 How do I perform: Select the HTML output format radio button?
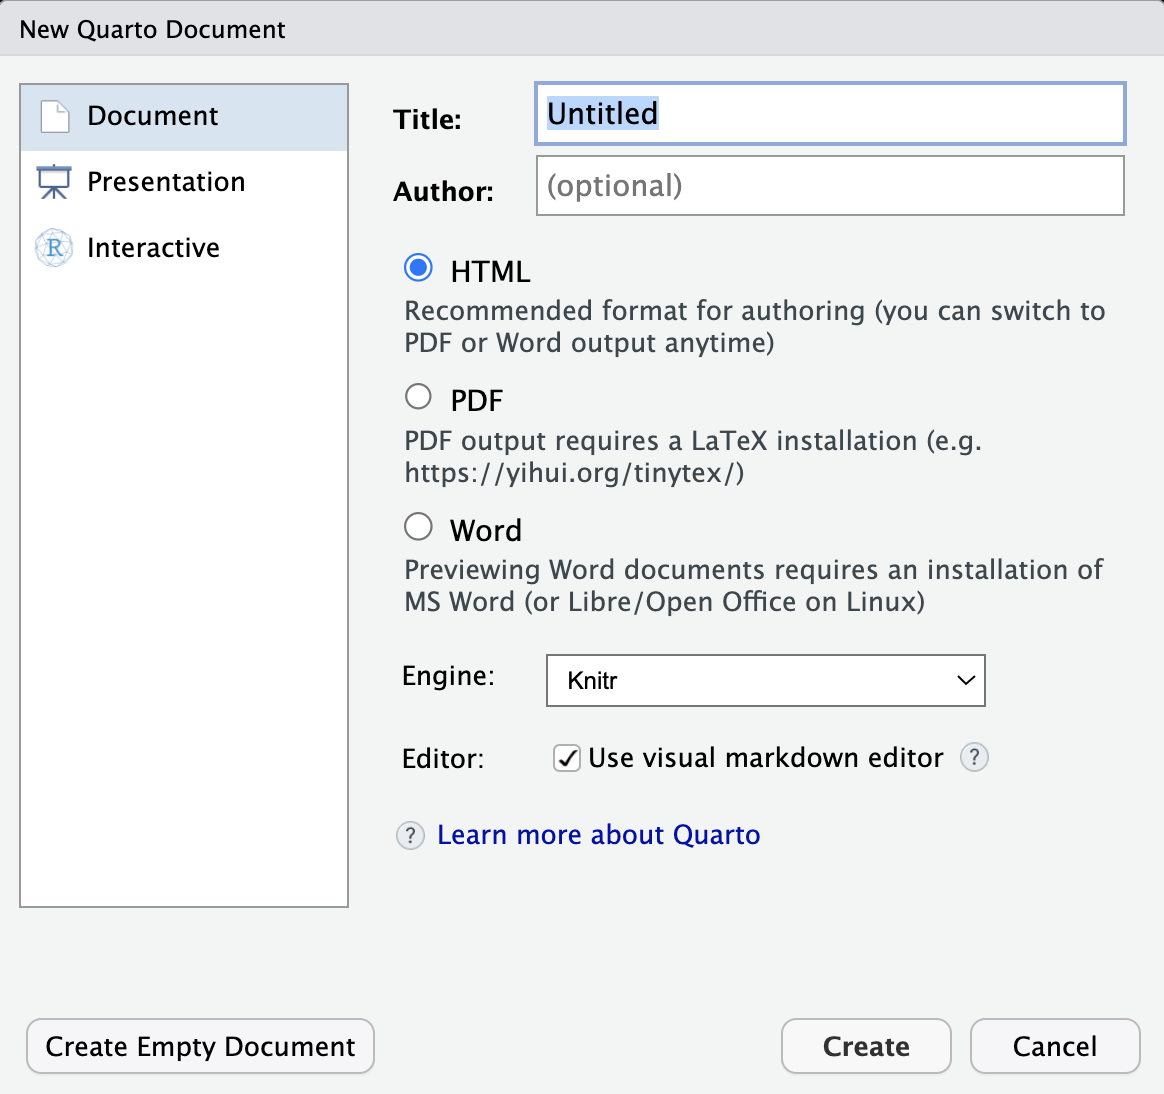(419, 268)
